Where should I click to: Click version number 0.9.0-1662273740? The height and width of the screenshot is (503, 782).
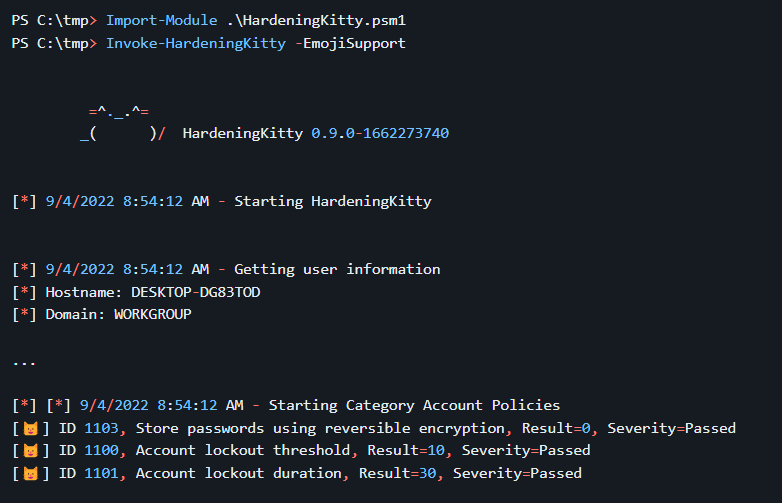[380, 133]
